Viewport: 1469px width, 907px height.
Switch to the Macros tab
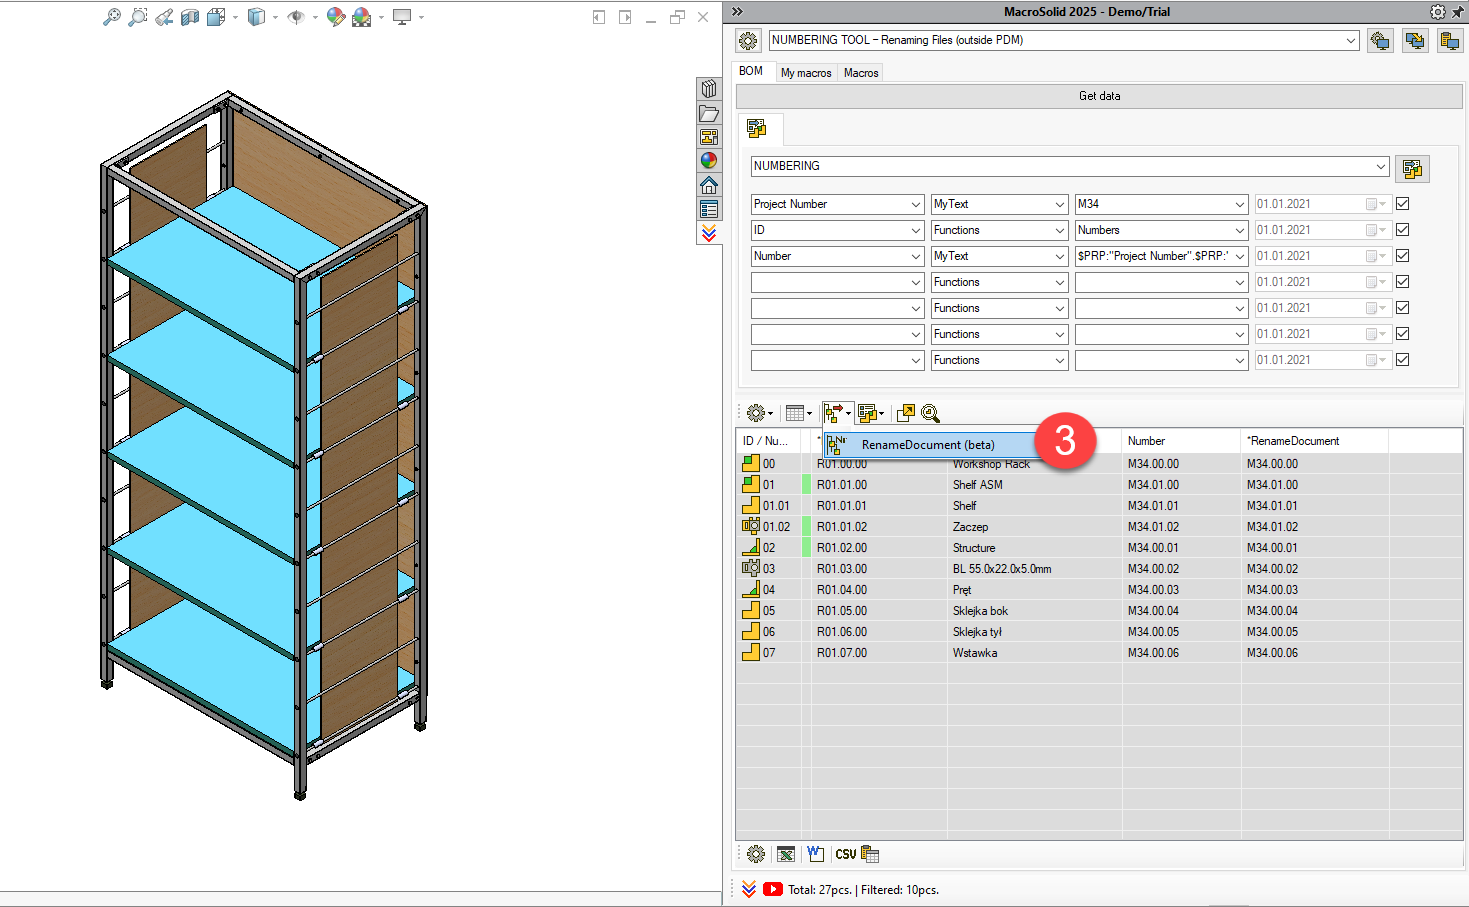point(861,73)
